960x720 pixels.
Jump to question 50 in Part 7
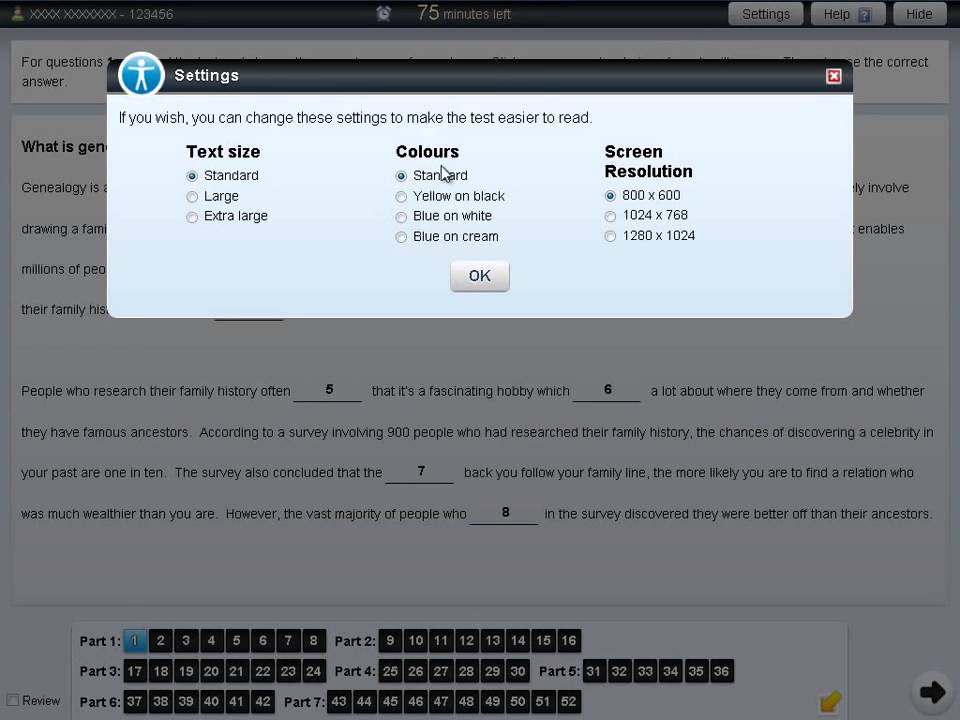coord(517,702)
